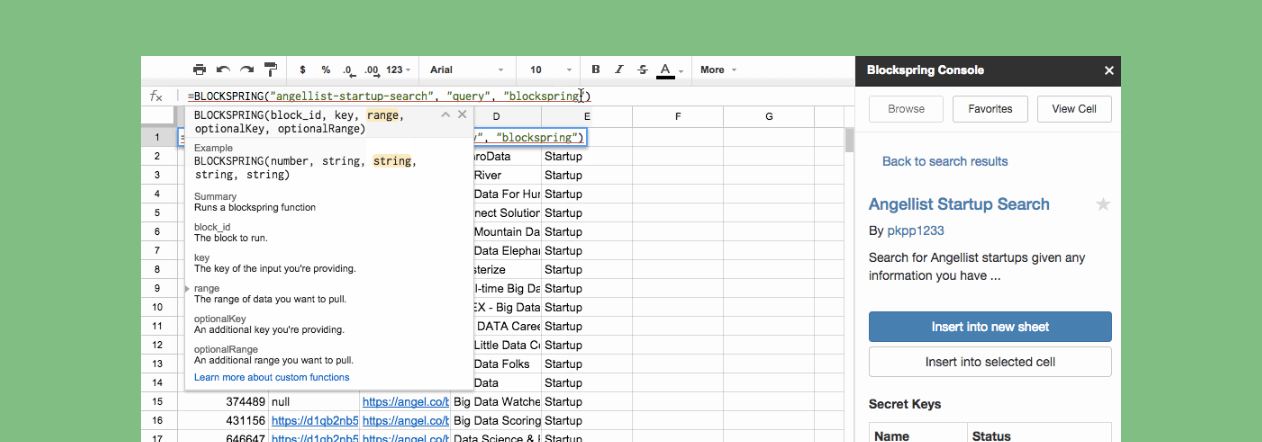Click Insert into new sheet
1262x442 pixels.
(990, 327)
